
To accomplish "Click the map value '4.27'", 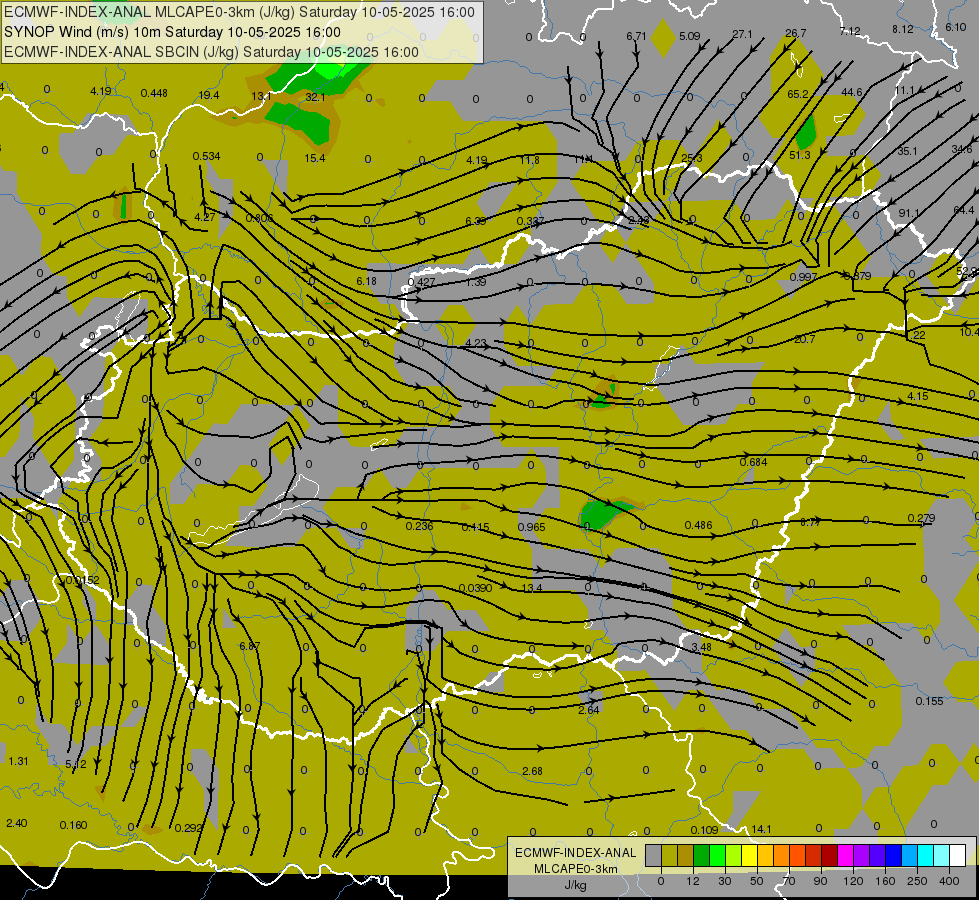I will pos(205,217).
